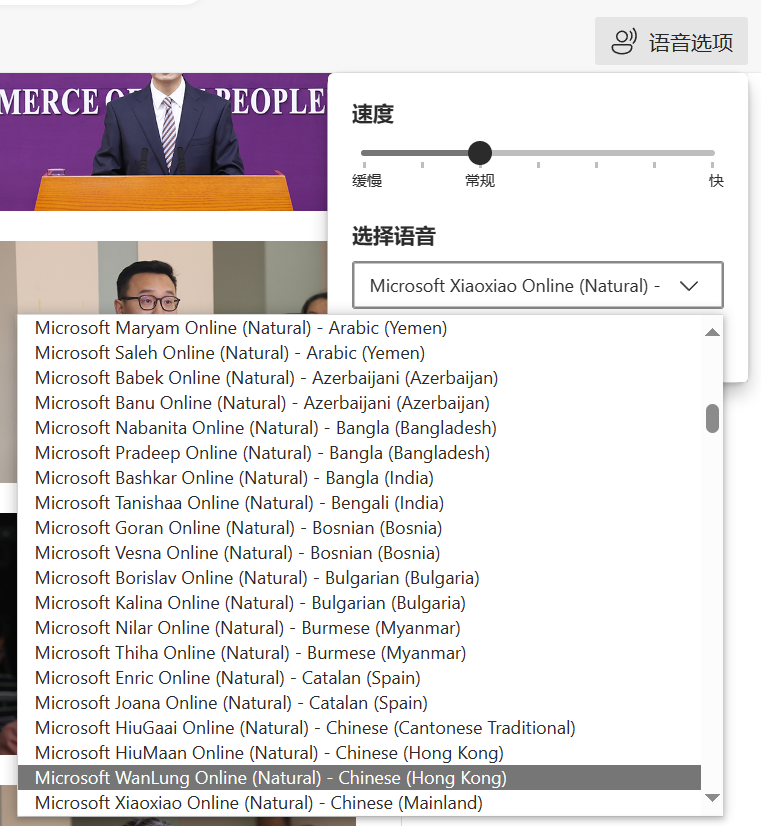Select Microsoft Saleh Arabic (Yemen) voice

click(359, 353)
